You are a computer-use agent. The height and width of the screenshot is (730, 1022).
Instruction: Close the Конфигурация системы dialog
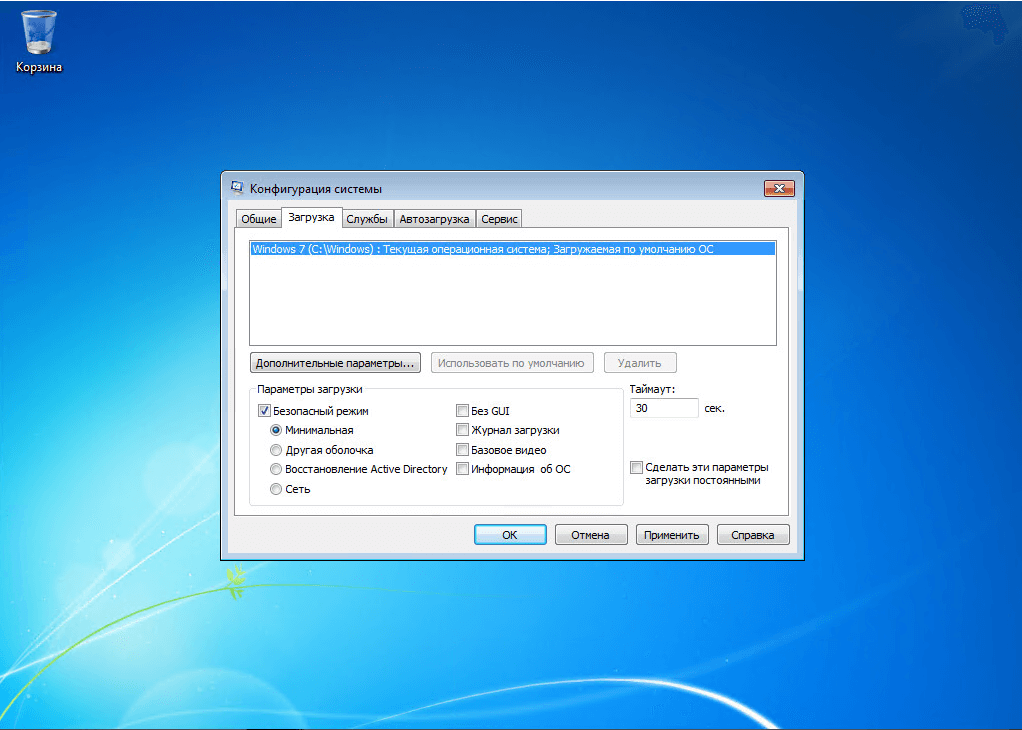pyautogui.click(x=778, y=188)
